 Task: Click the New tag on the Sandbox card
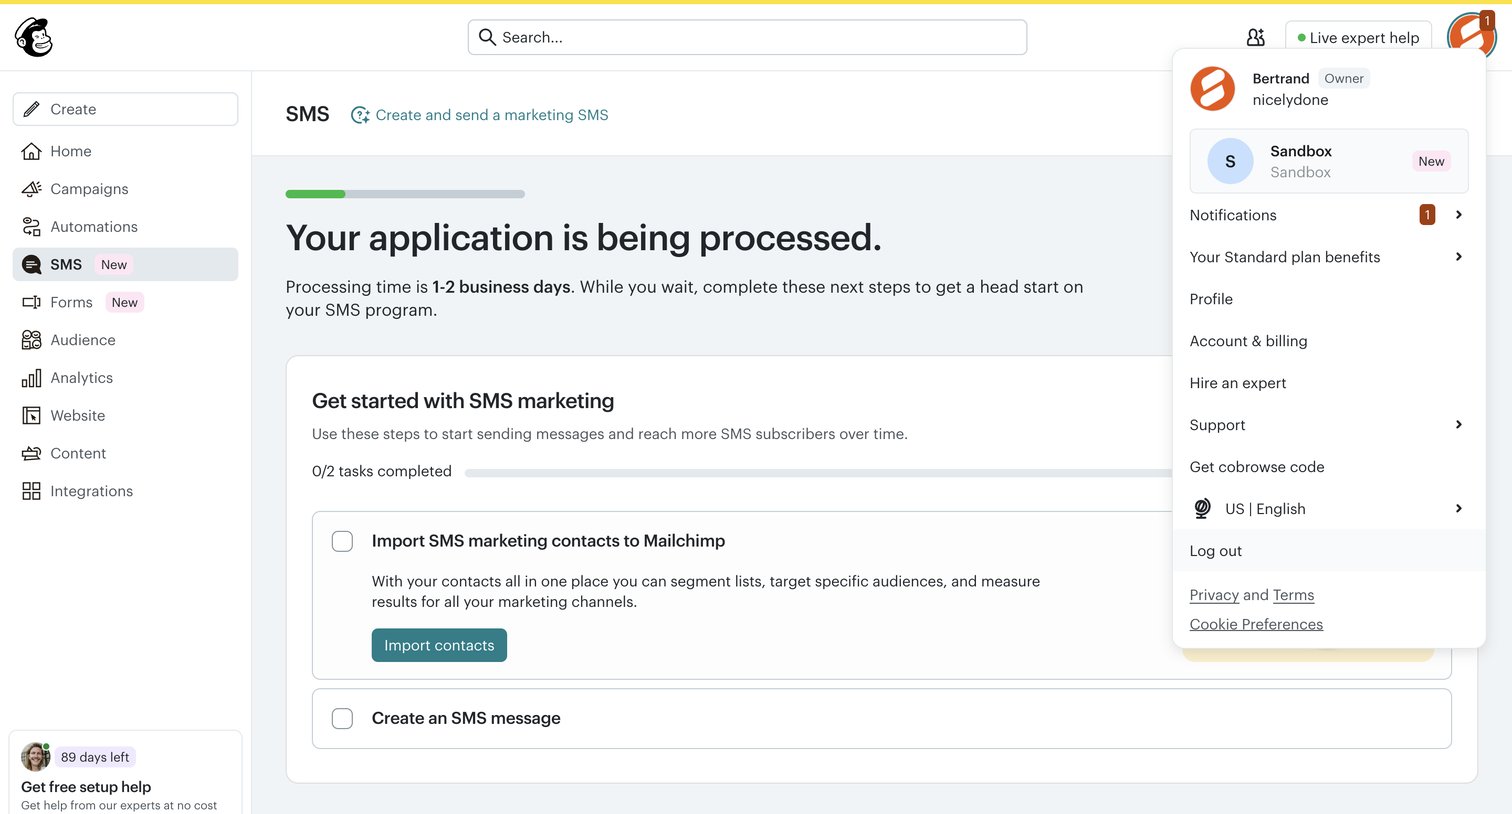1431,161
